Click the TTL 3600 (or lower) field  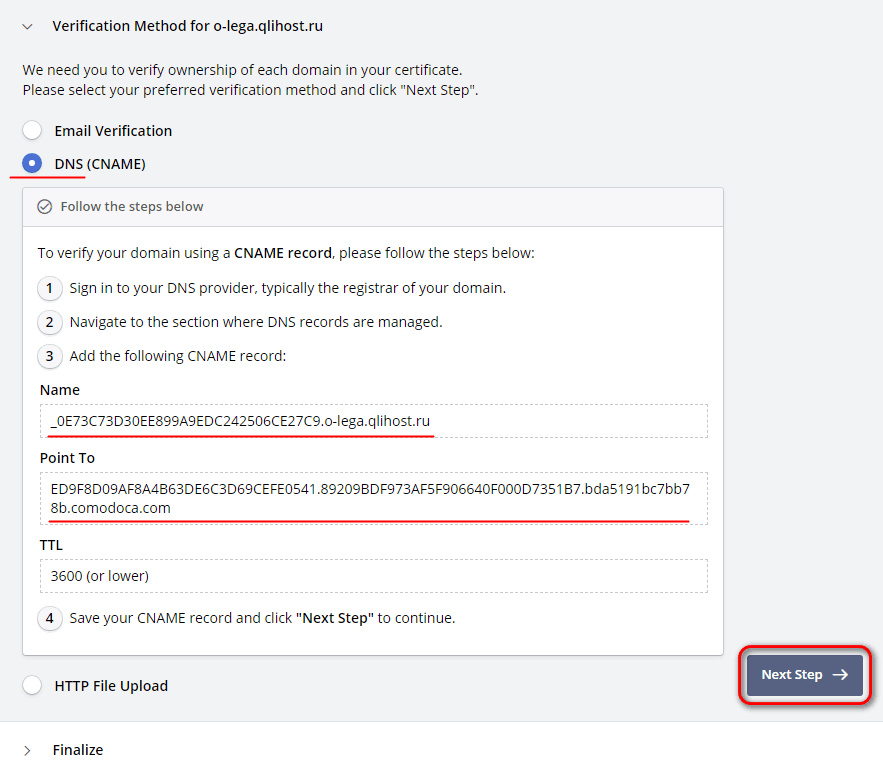pyautogui.click(x=373, y=576)
